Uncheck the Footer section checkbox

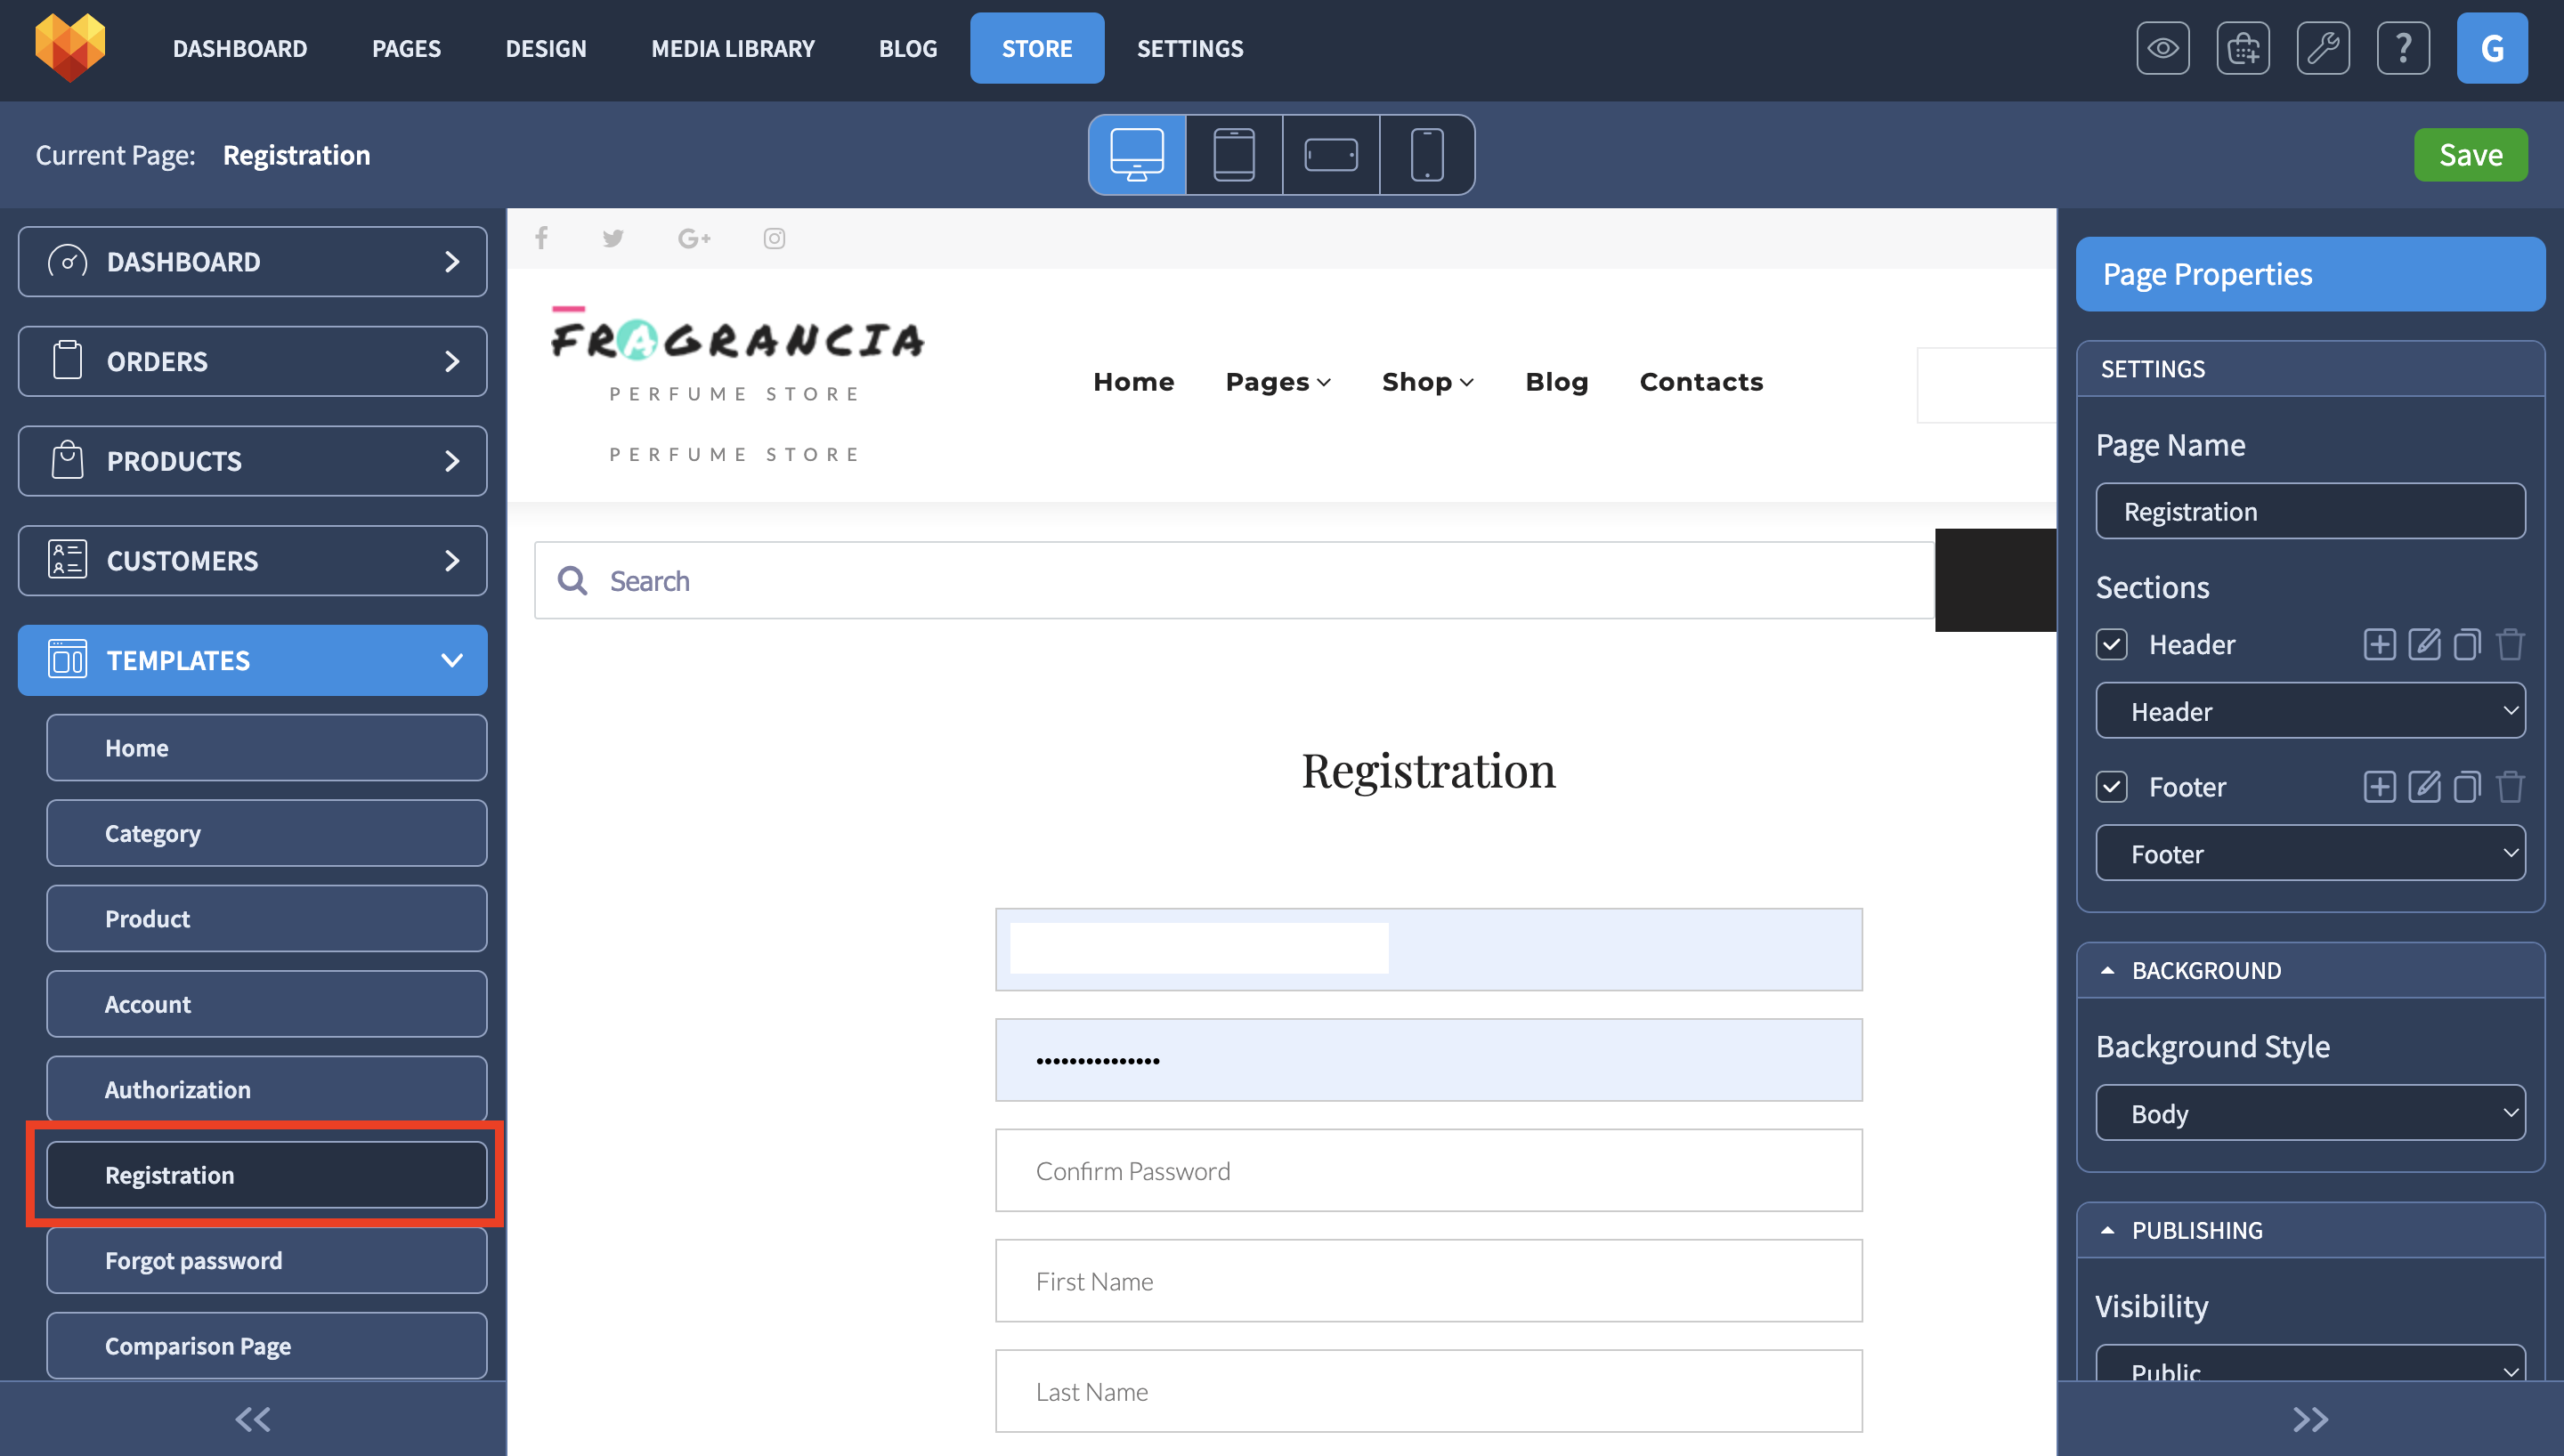pyautogui.click(x=2111, y=787)
